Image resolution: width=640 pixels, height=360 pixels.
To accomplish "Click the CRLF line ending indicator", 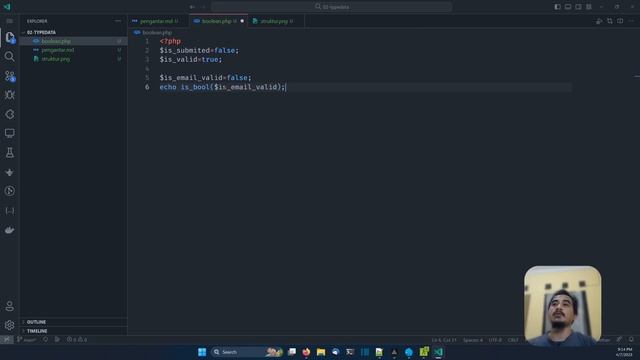I will tap(513, 340).
